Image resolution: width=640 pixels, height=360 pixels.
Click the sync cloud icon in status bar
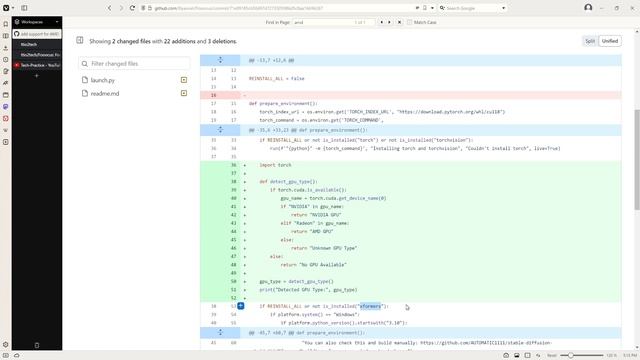coord(17,356)
